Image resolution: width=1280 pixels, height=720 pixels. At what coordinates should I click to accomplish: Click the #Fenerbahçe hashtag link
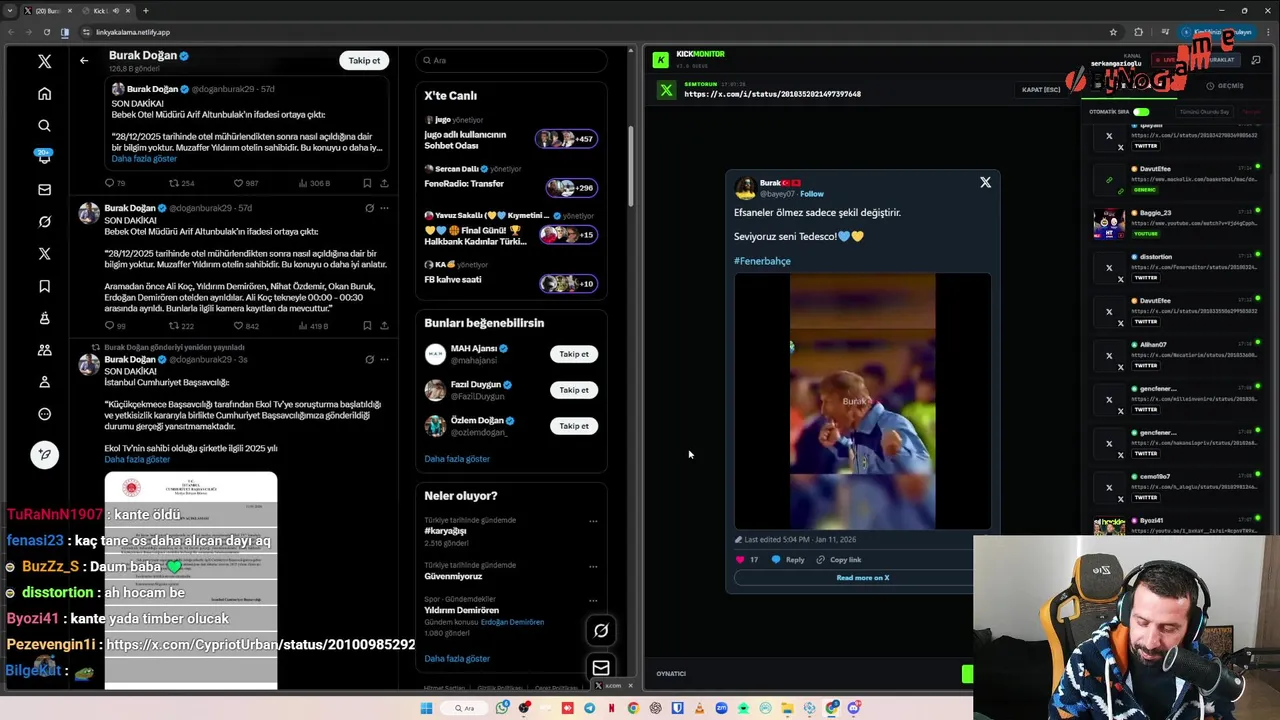pyautogui.click(x=762, y=261)
